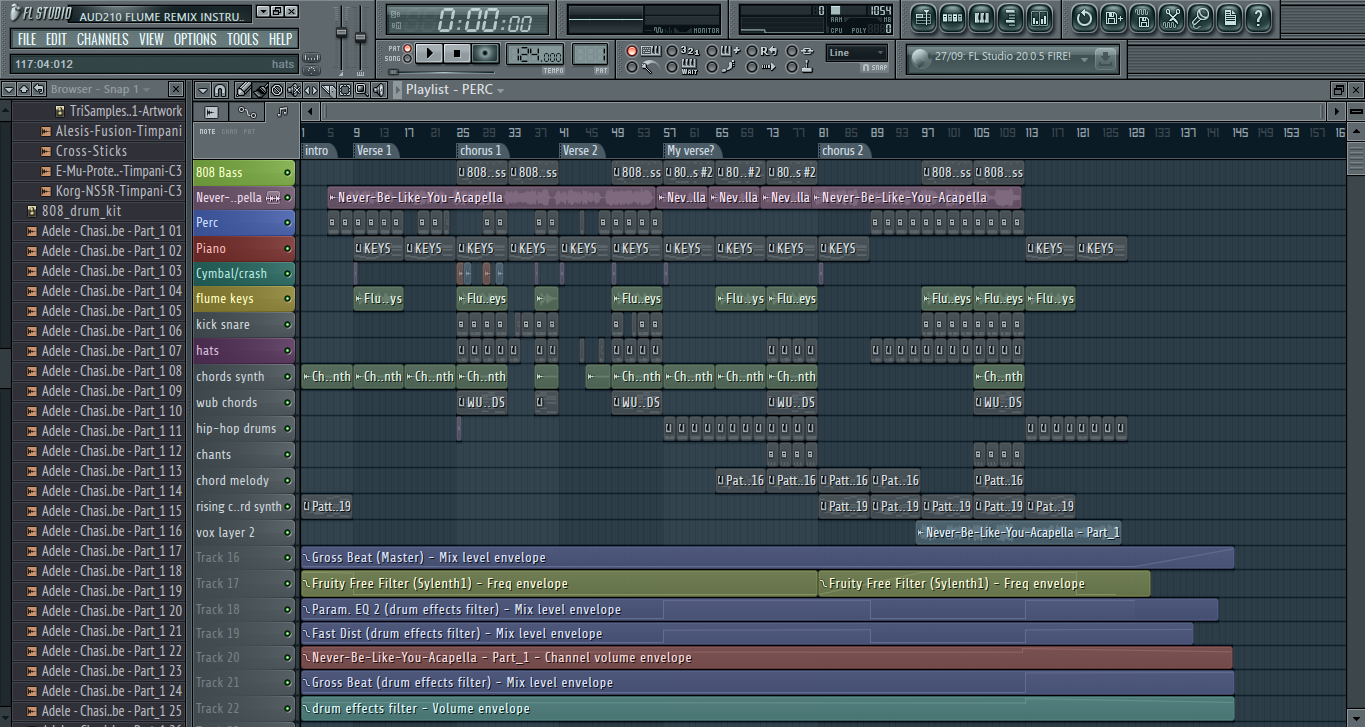
Task: Click the song position slider under transport
Action: coord(440,72)
